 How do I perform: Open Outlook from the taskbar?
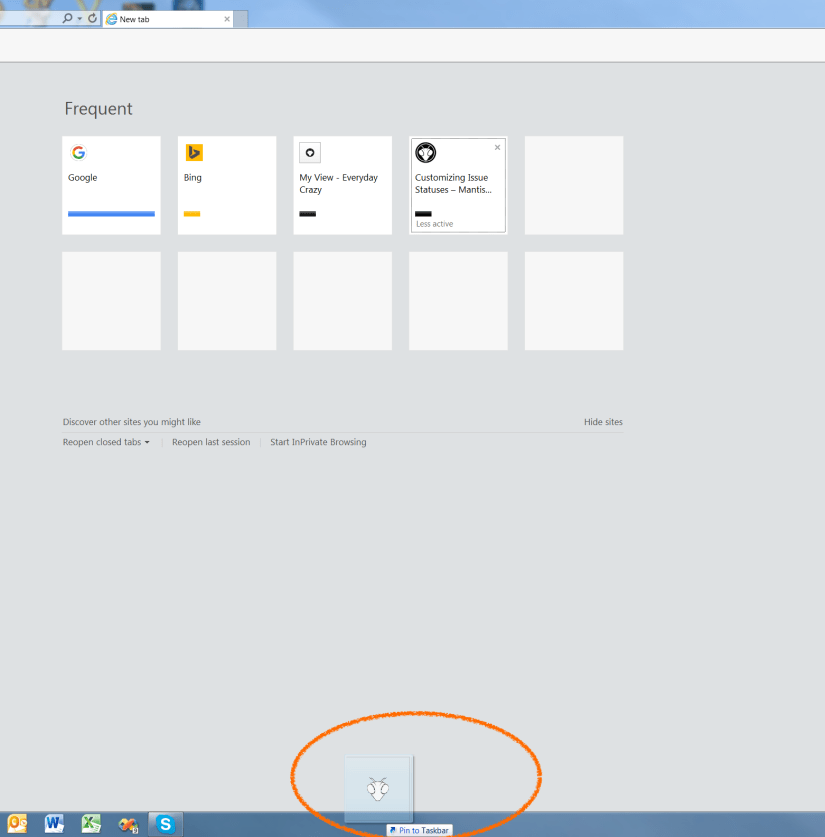(x=17, y=824)
